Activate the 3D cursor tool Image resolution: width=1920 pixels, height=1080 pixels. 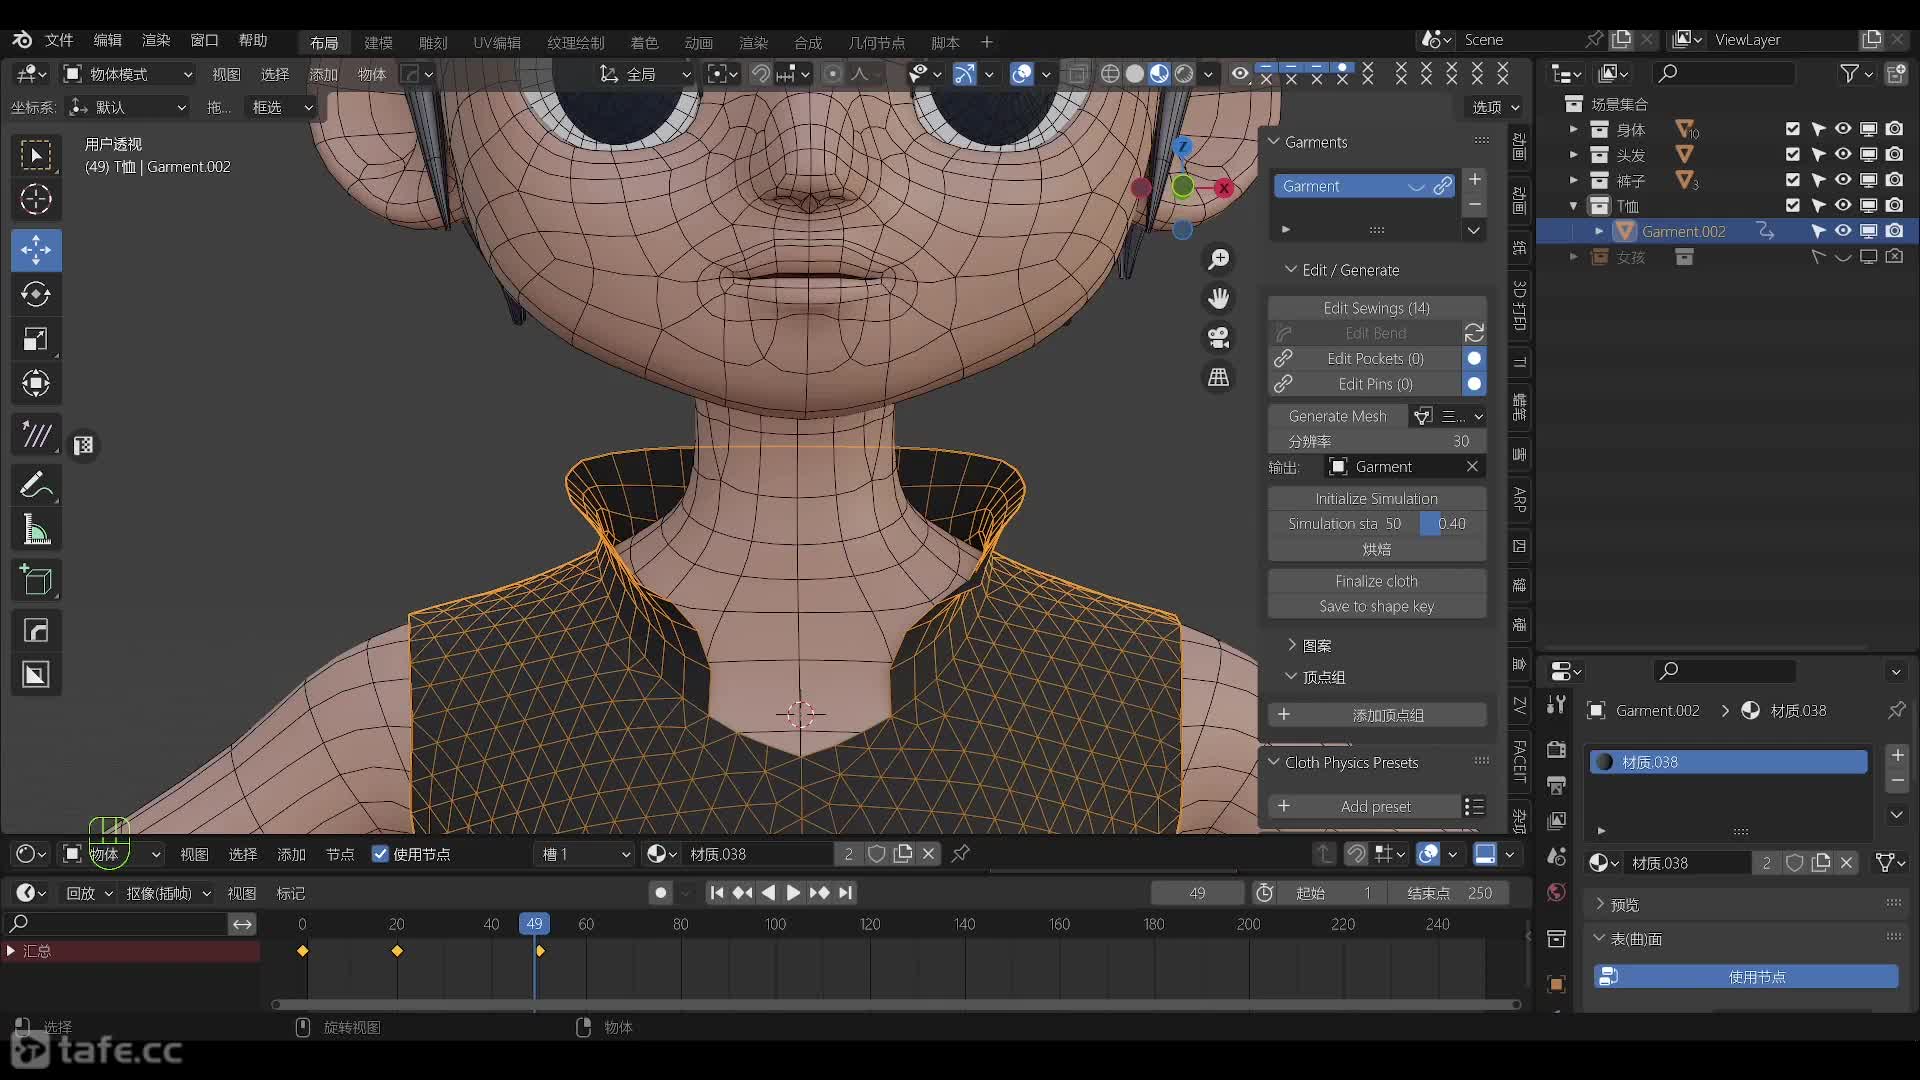[x=36, y=200]
